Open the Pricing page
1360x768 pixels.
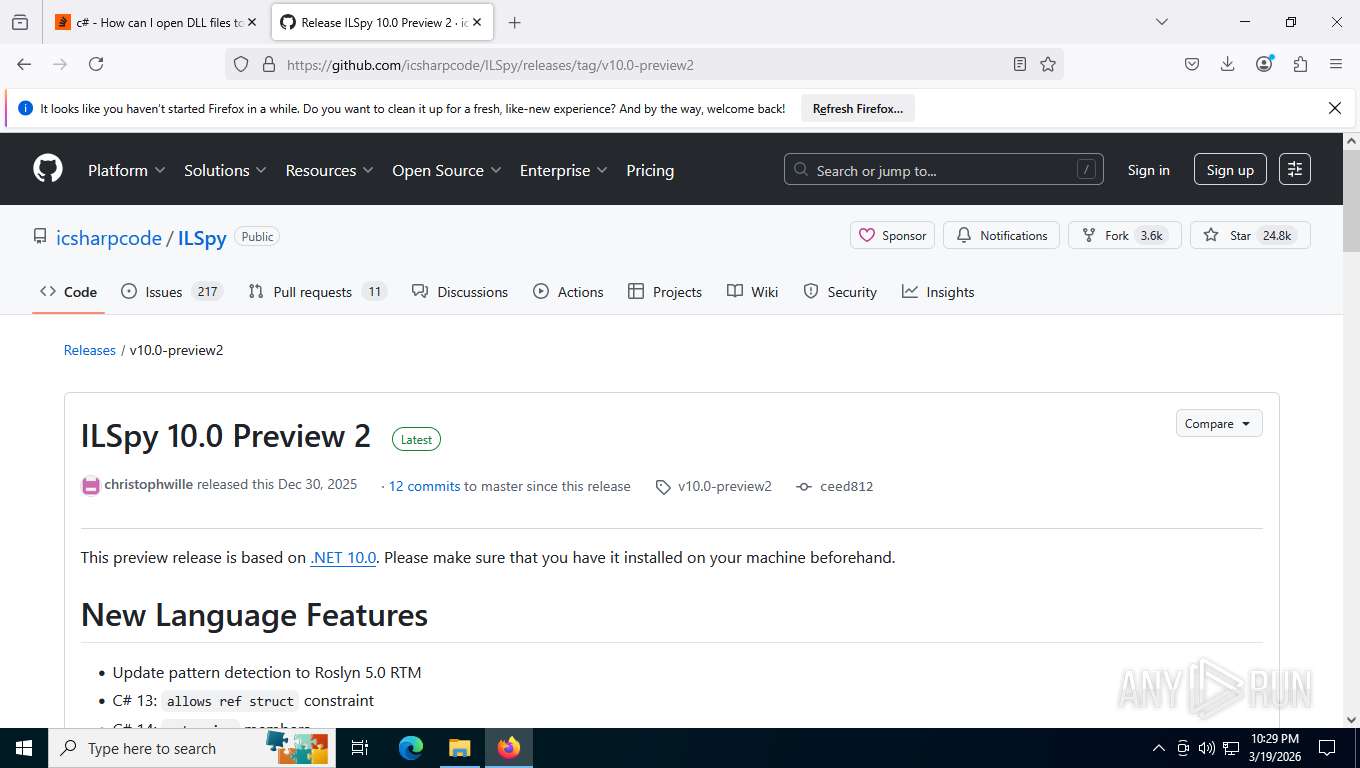[650, 170]
